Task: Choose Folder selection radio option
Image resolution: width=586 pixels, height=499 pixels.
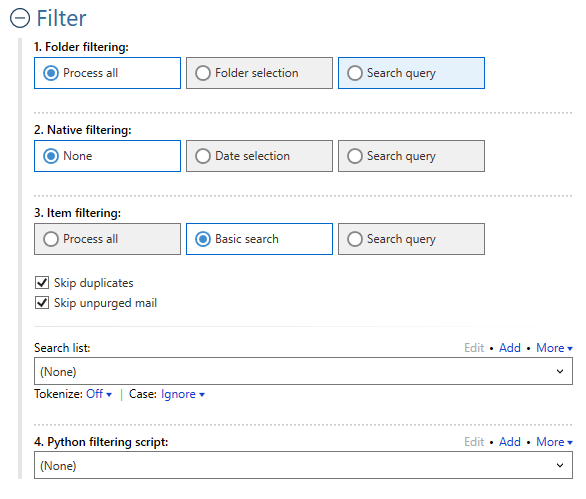Action: click(259, 73)
